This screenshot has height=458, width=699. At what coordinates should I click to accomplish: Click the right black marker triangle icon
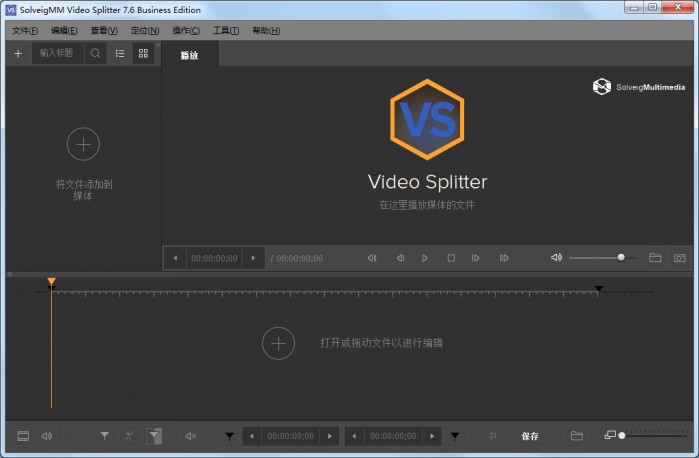(455, 436)
